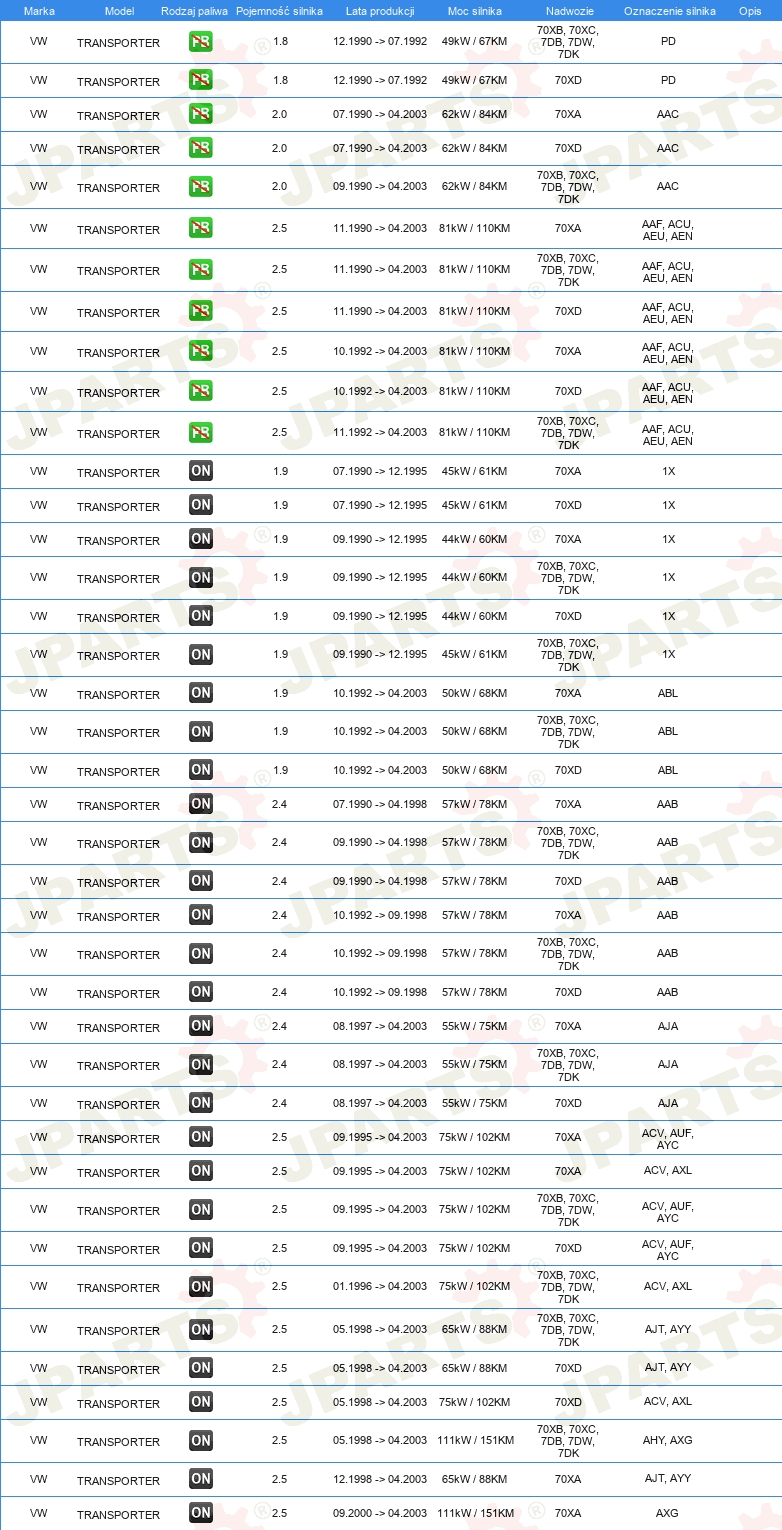Viewport: 782px width, 1530px height.
Task: Click the Lata produkcji column header
Action: pyautogui.click(x=380, y=11)
